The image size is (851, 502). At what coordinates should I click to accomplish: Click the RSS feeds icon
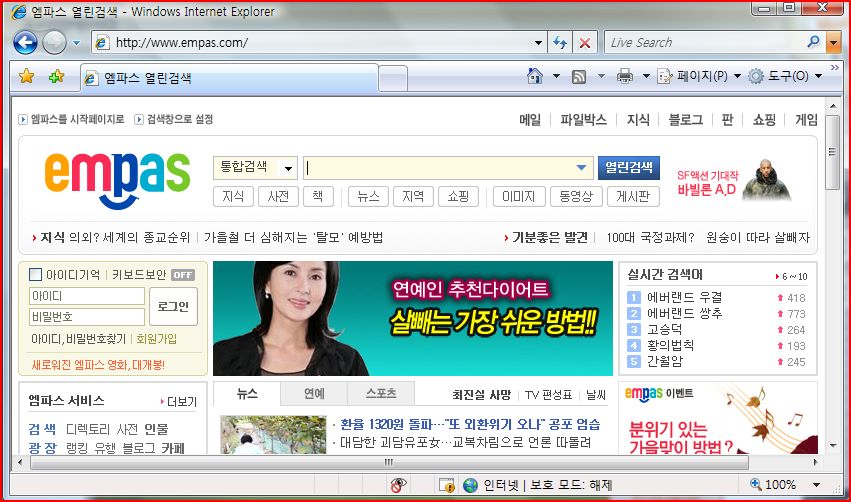coord(579,77)
